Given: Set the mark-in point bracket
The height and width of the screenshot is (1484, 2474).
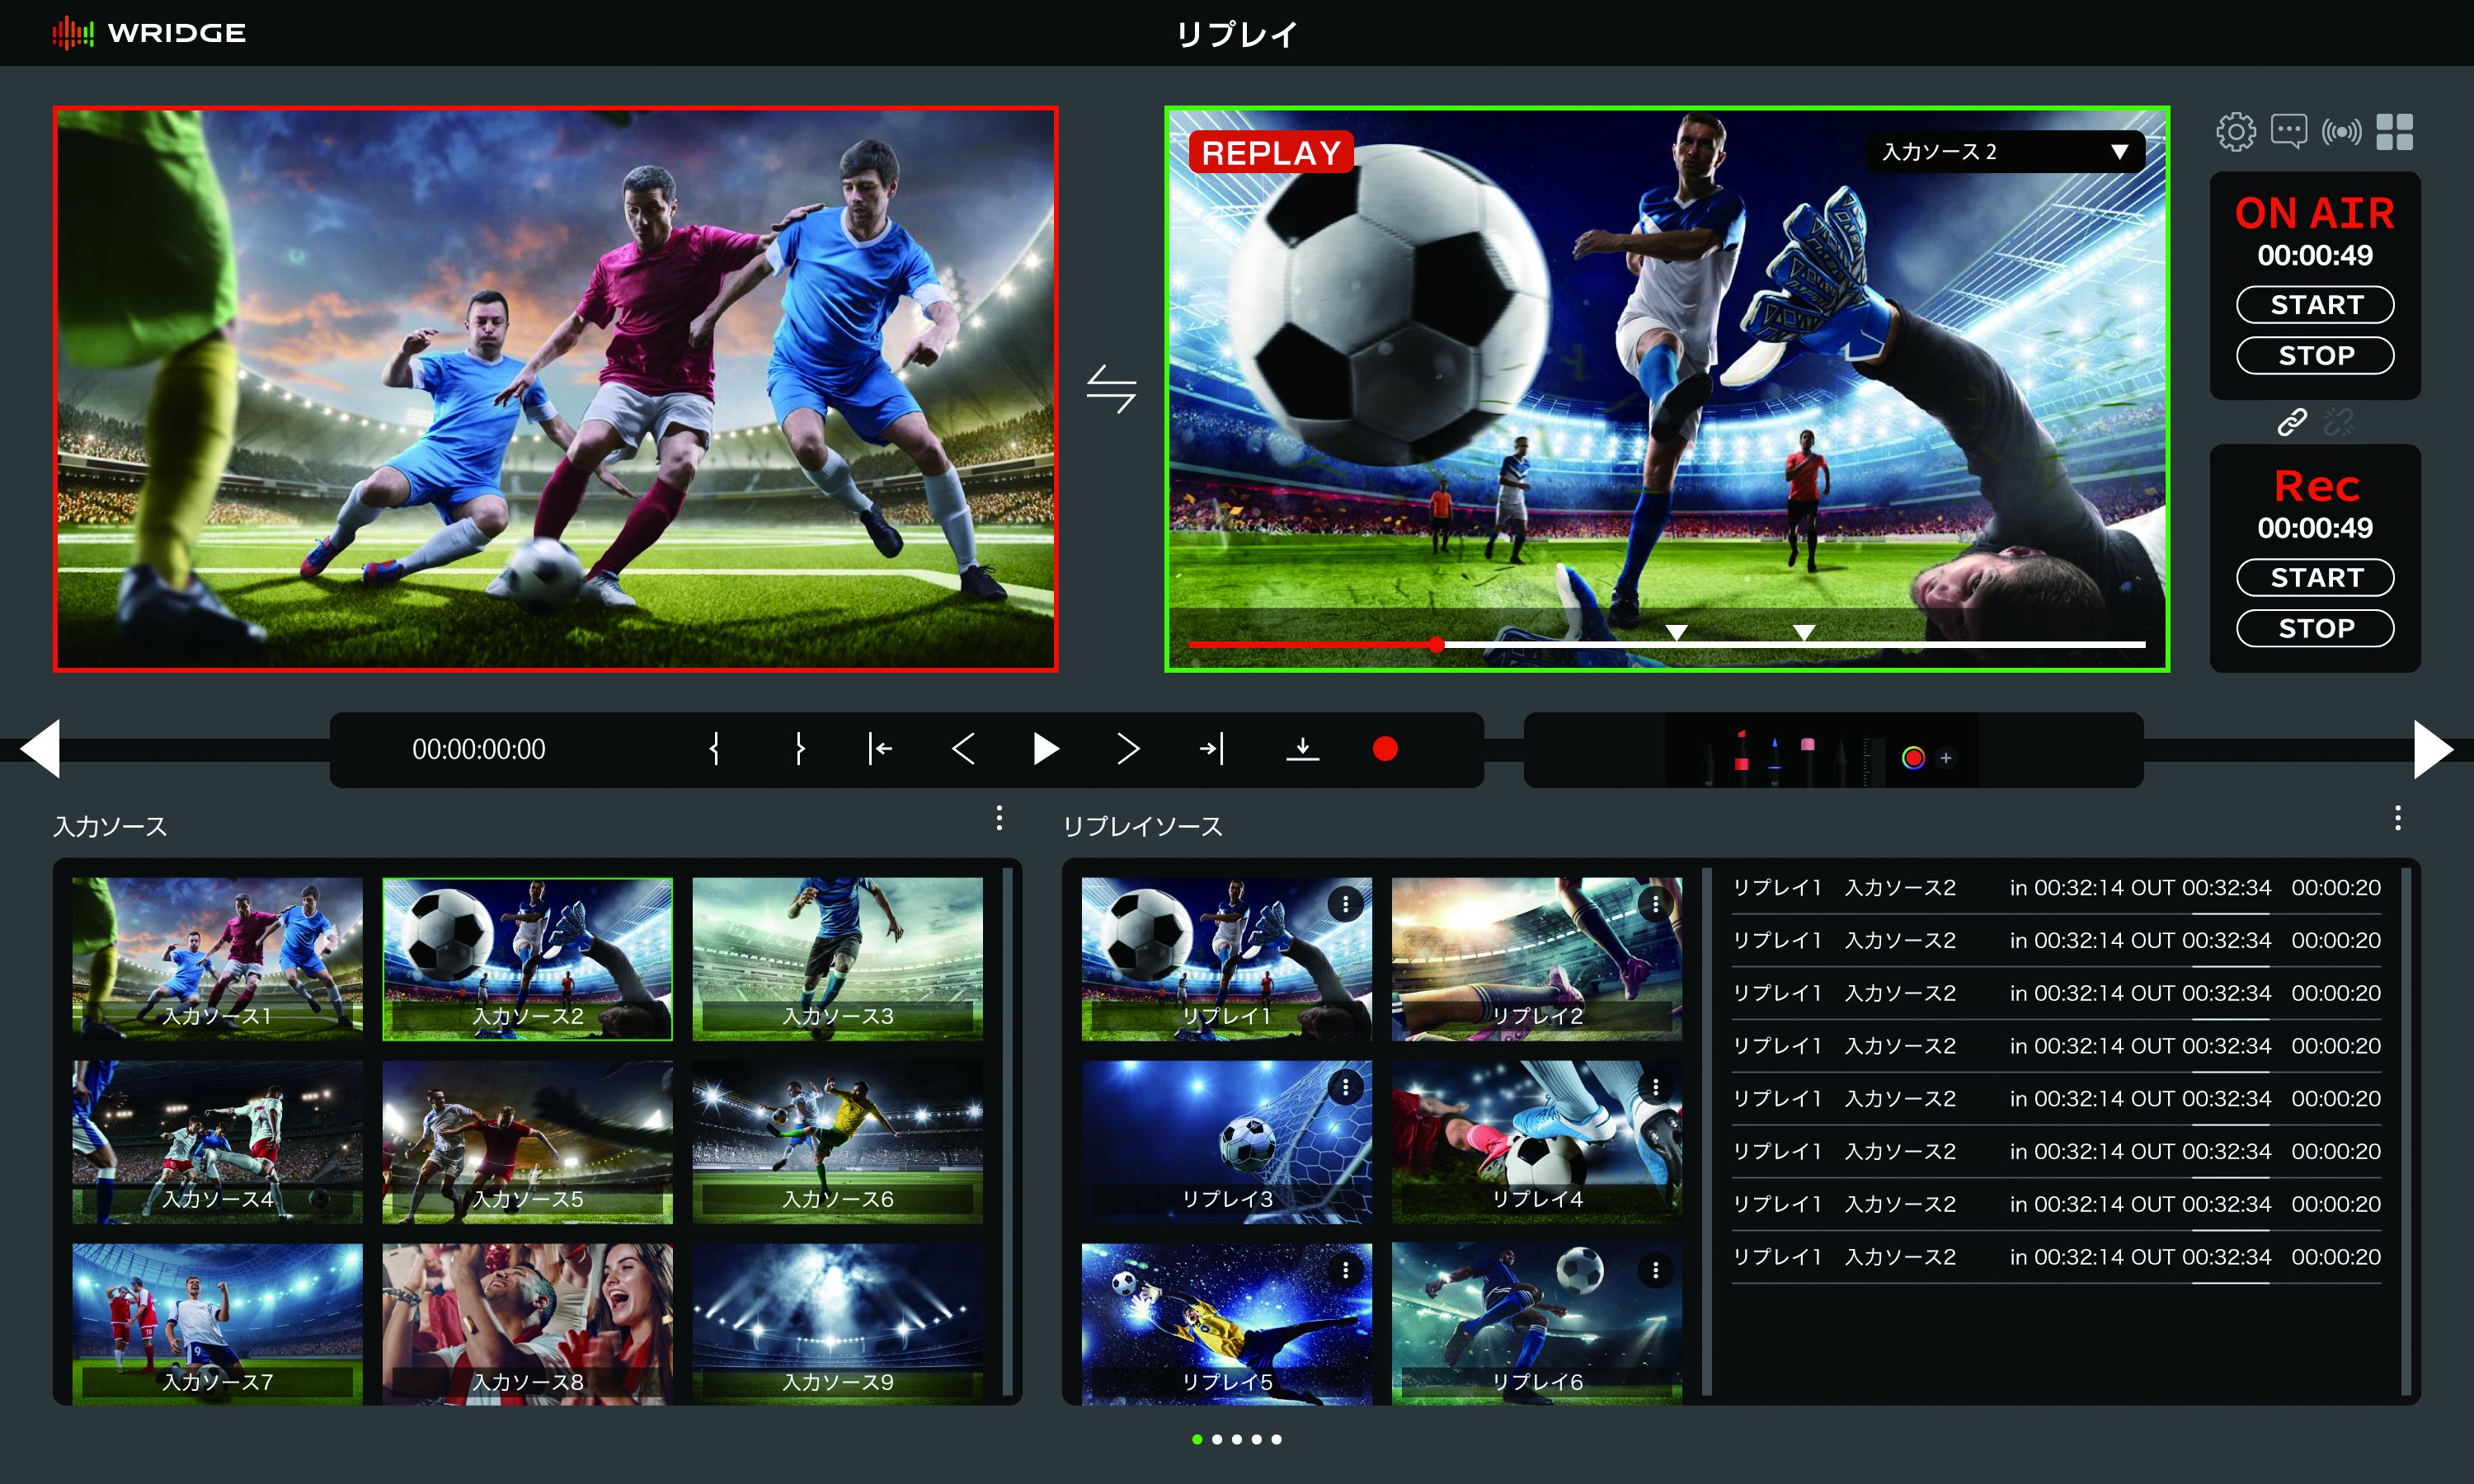Looking at the screenshot, I should (x=714, y=749).
